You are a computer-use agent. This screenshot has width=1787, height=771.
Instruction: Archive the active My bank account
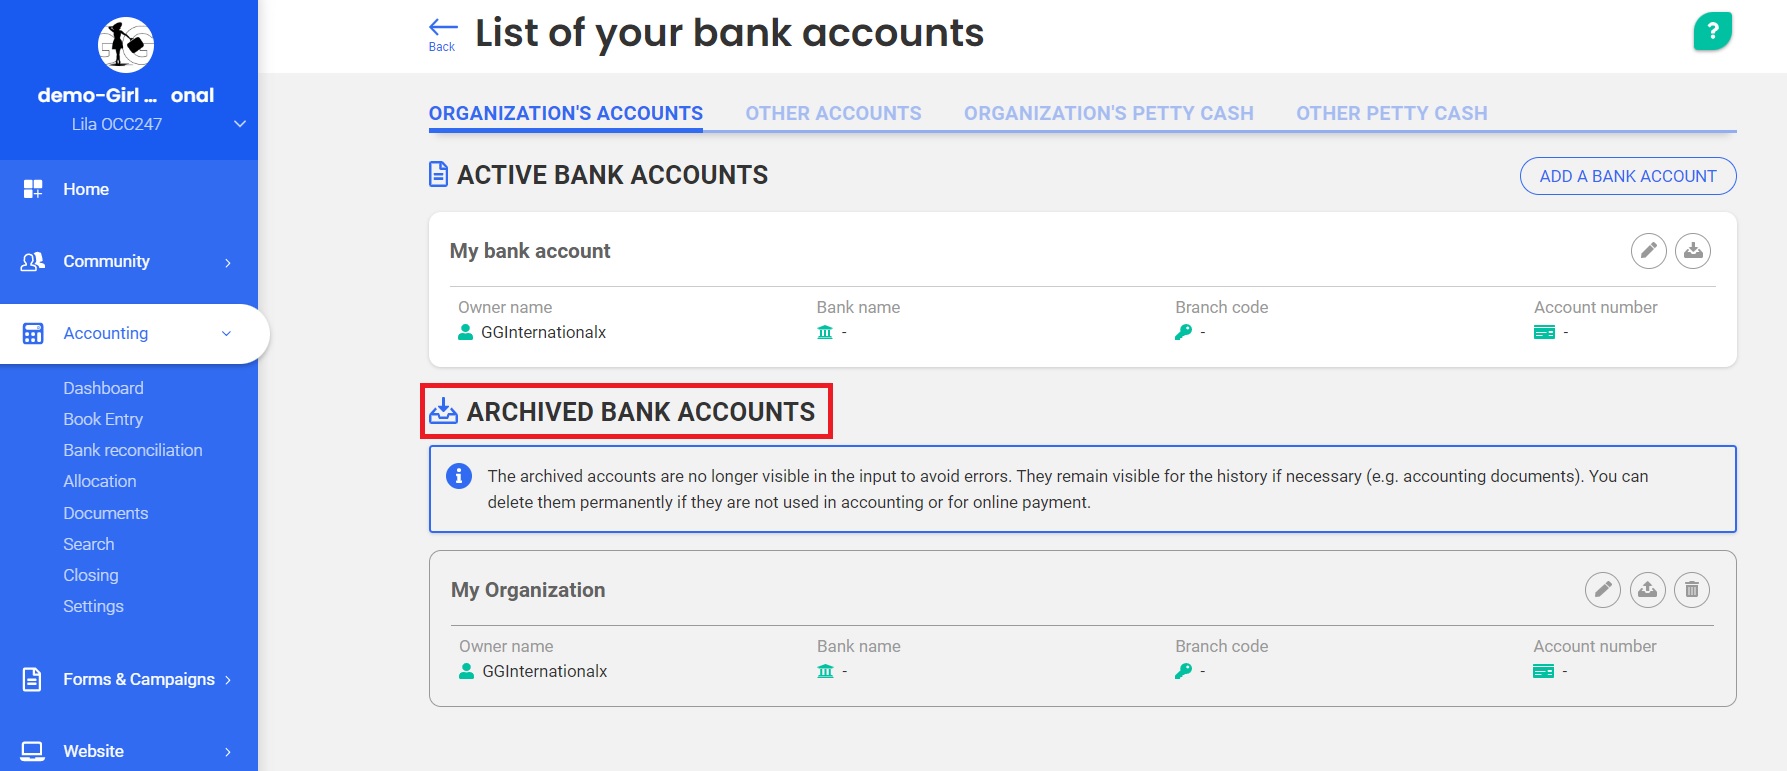(x=1693, y=251)
